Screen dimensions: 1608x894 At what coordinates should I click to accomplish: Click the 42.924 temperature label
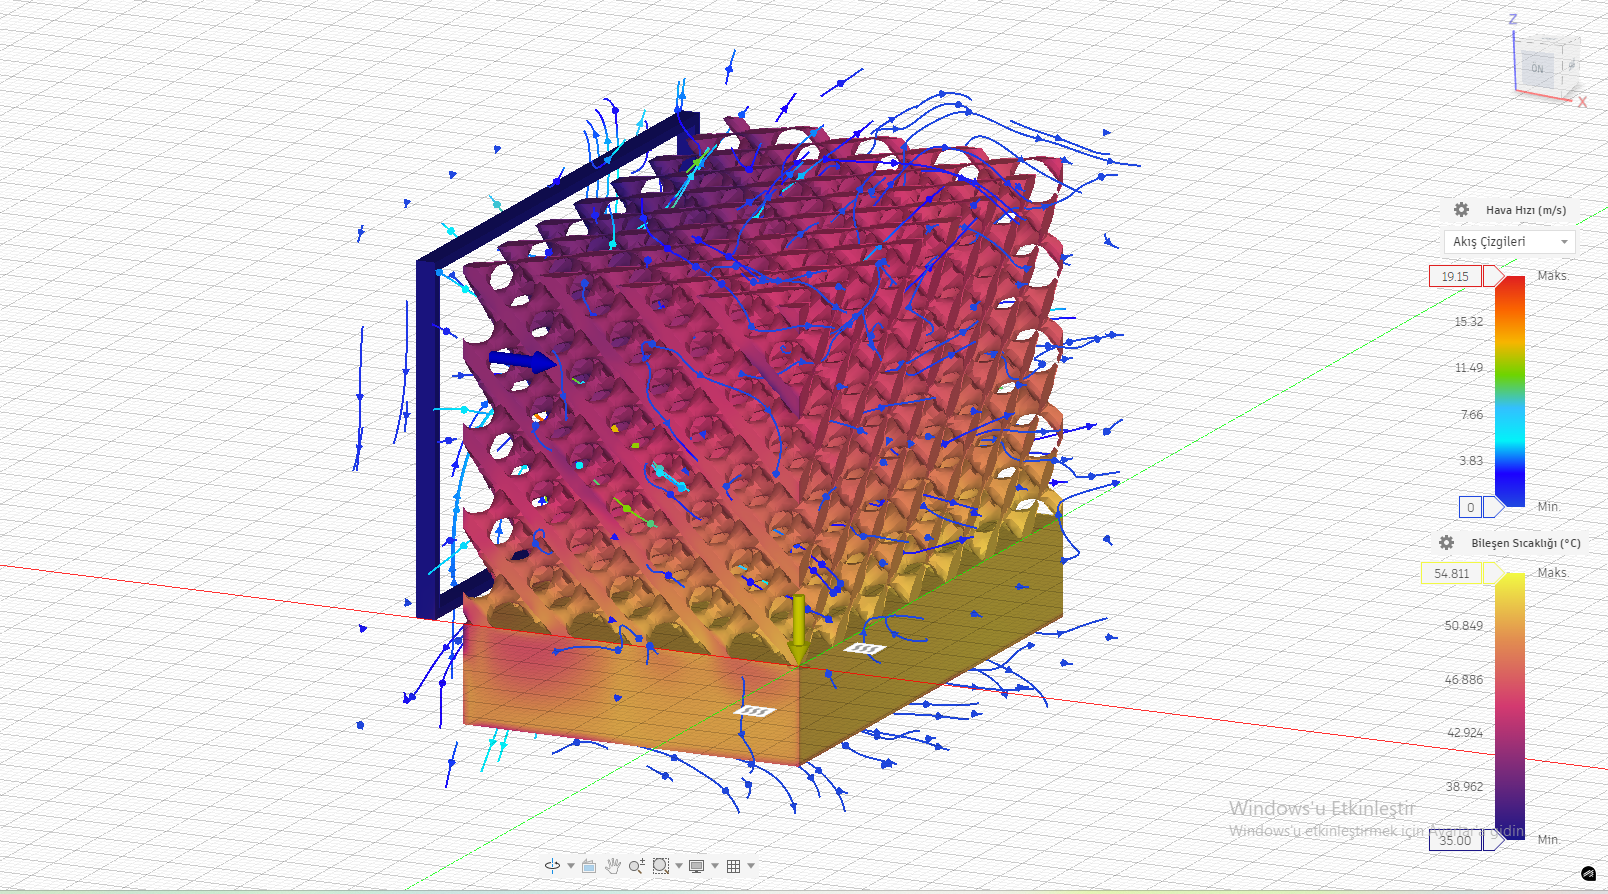(x=1465, y=733)
